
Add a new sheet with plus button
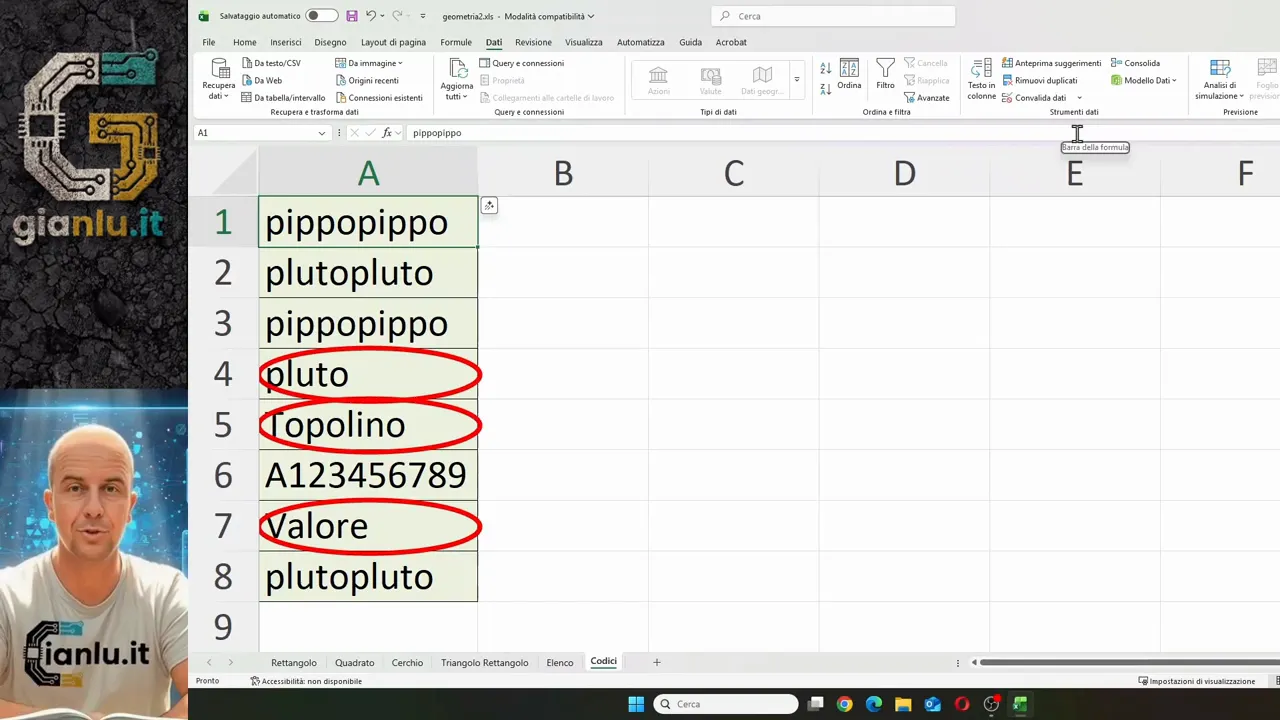click(x=657, y=663)
